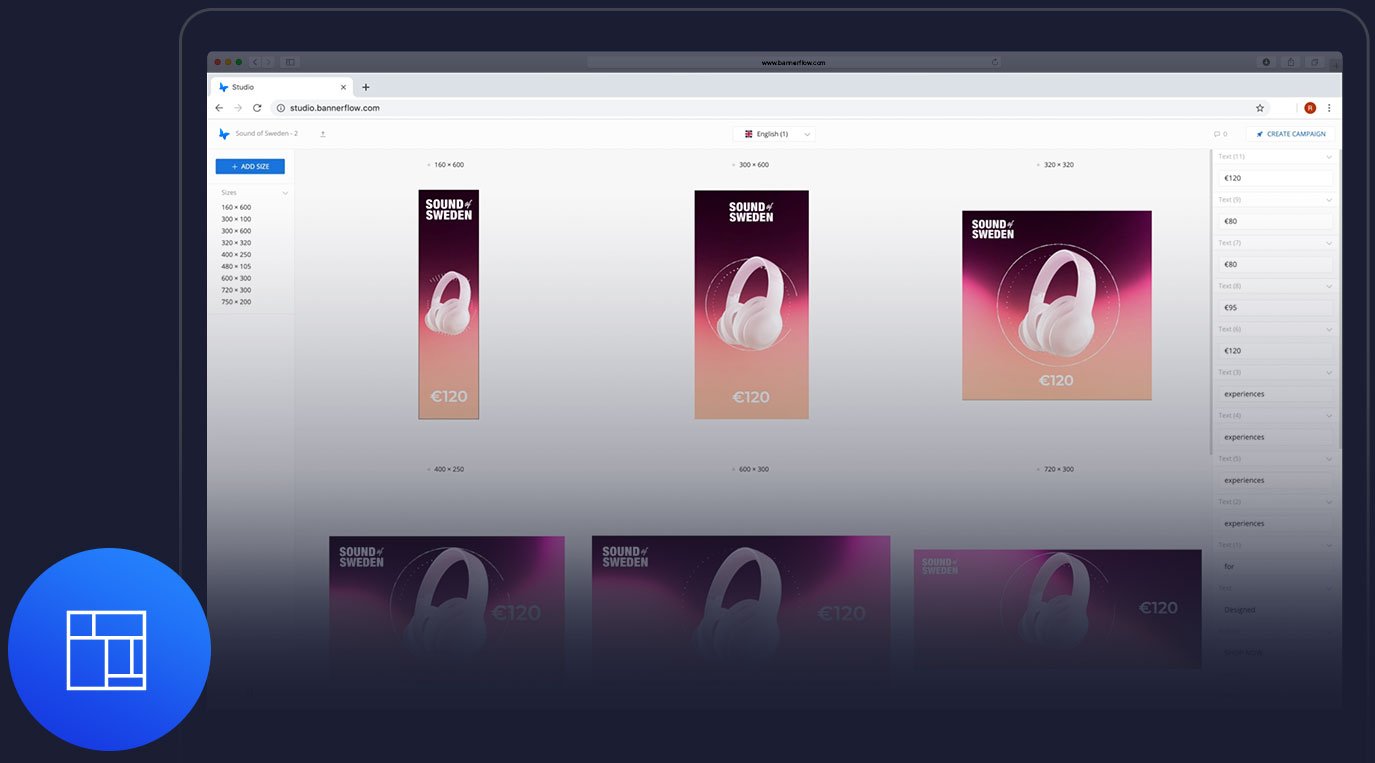Select the 600 × 300 size in list
Image resolution: width=1375 pixels, height=763 pixels.
click(x=236, y=278)
